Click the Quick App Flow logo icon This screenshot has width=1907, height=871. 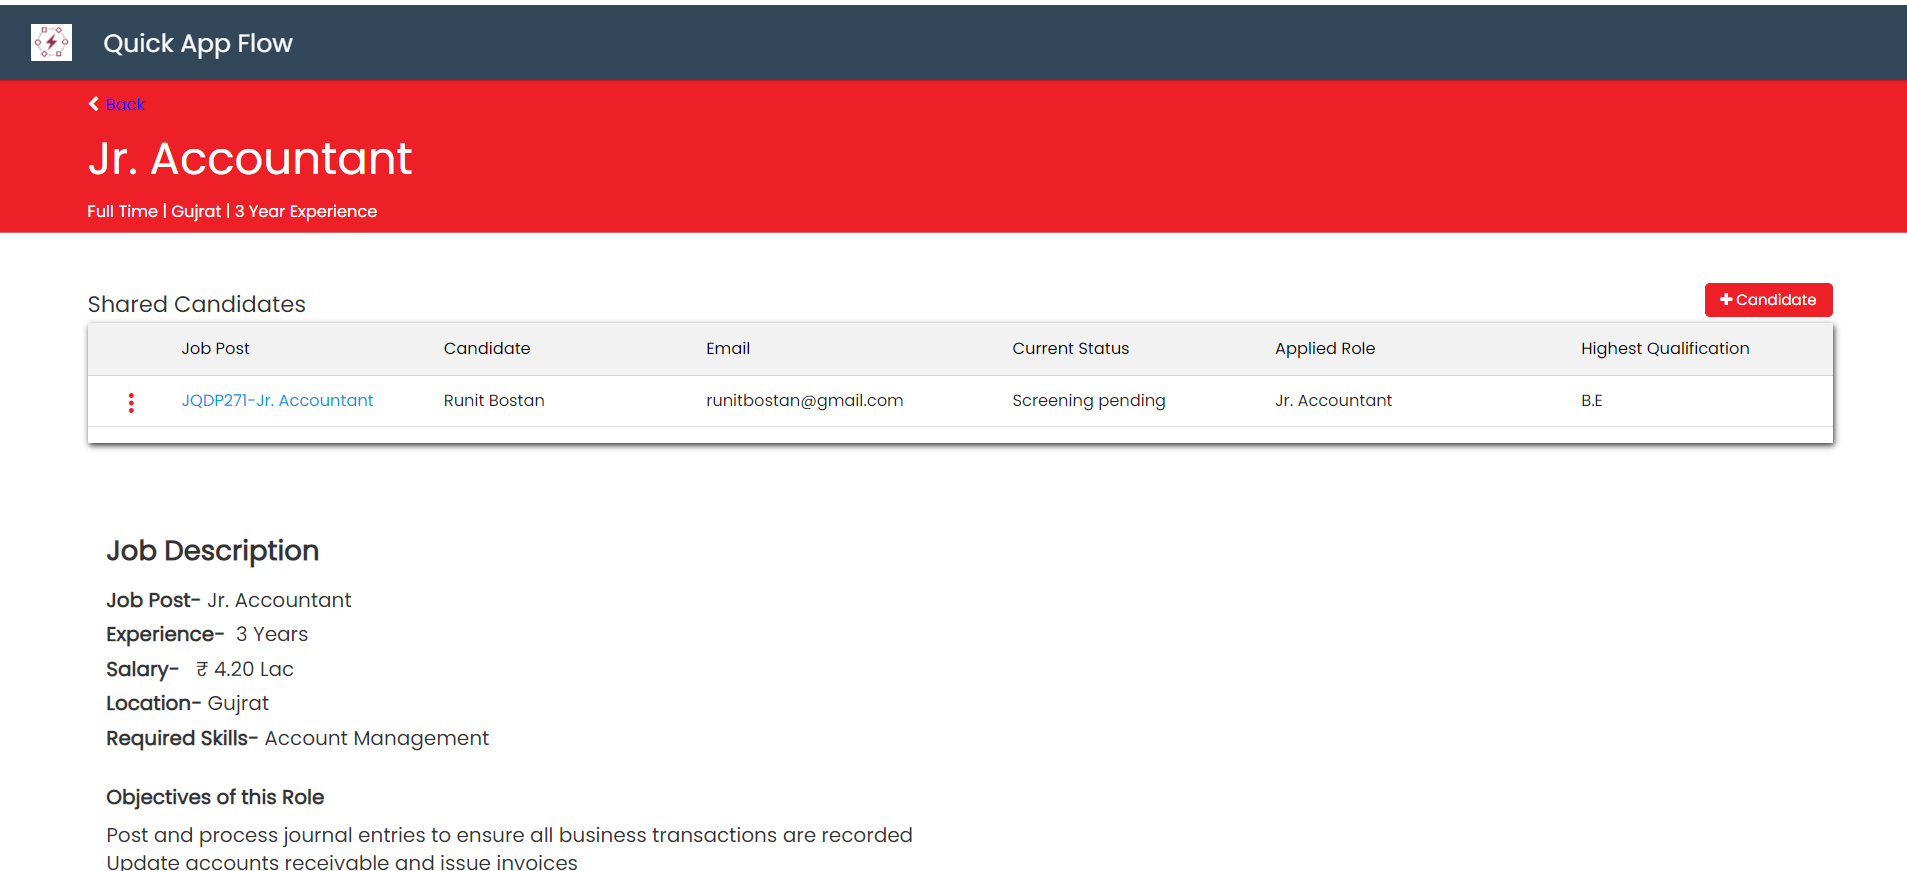pyautogui.click(x=51, y=43)
